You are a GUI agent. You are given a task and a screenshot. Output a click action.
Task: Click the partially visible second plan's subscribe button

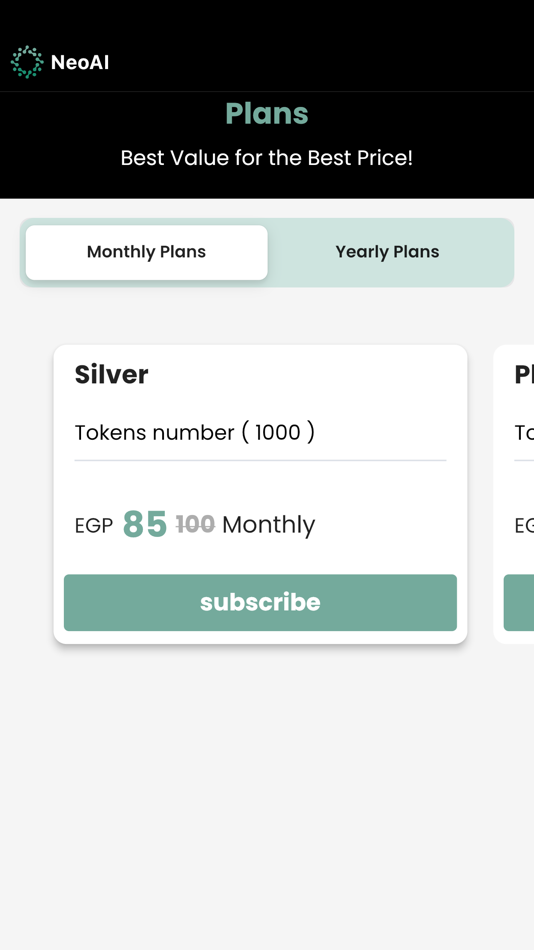tap(519, 602)
